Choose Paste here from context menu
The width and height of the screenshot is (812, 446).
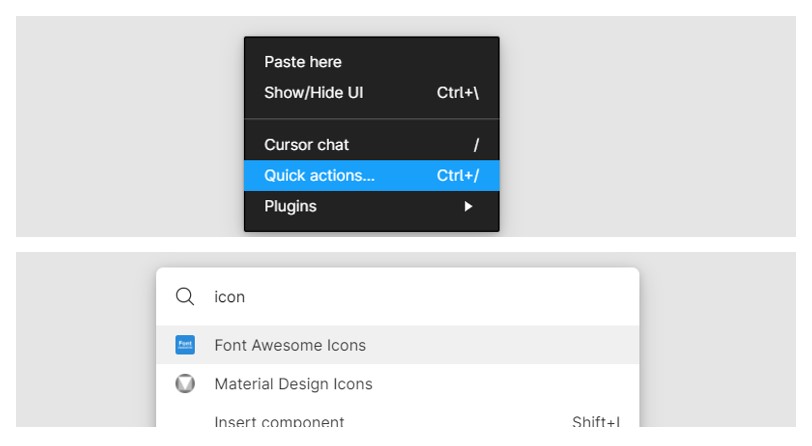pos(303,62)
